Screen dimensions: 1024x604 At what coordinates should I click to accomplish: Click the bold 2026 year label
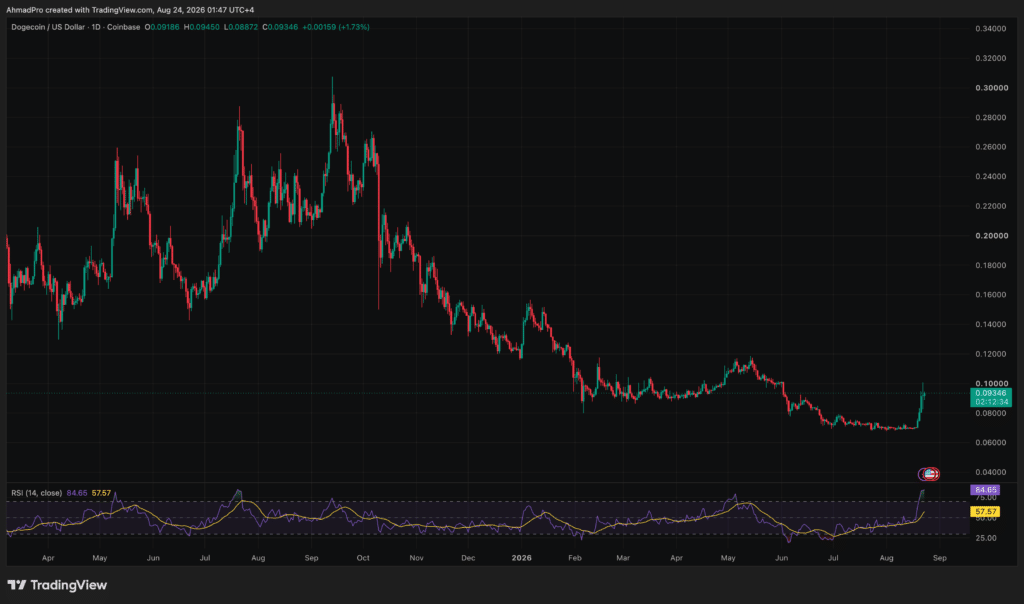(522, 558)
